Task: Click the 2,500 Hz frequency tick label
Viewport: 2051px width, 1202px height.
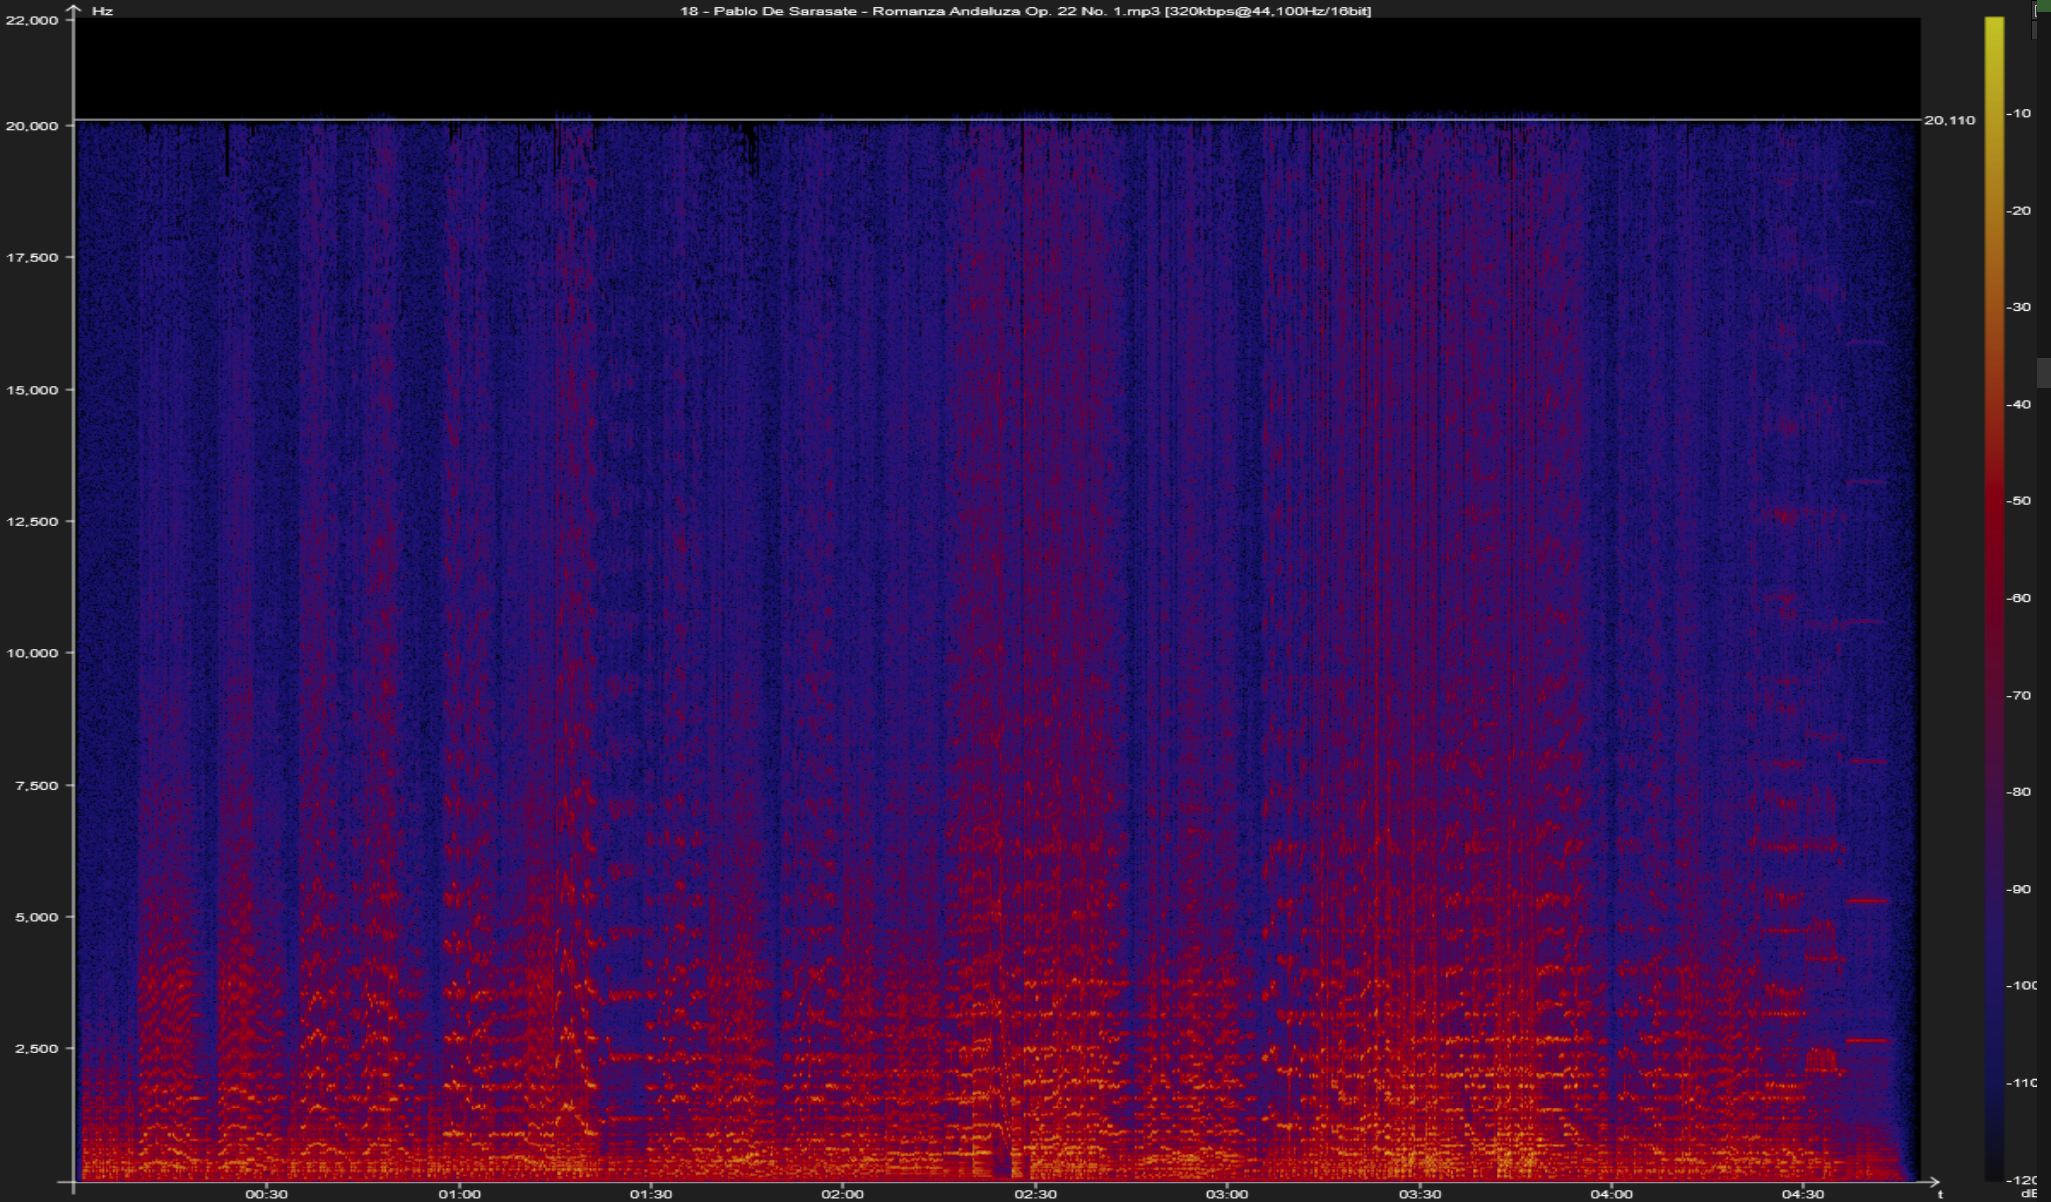Action: (x=36, y=1049)
